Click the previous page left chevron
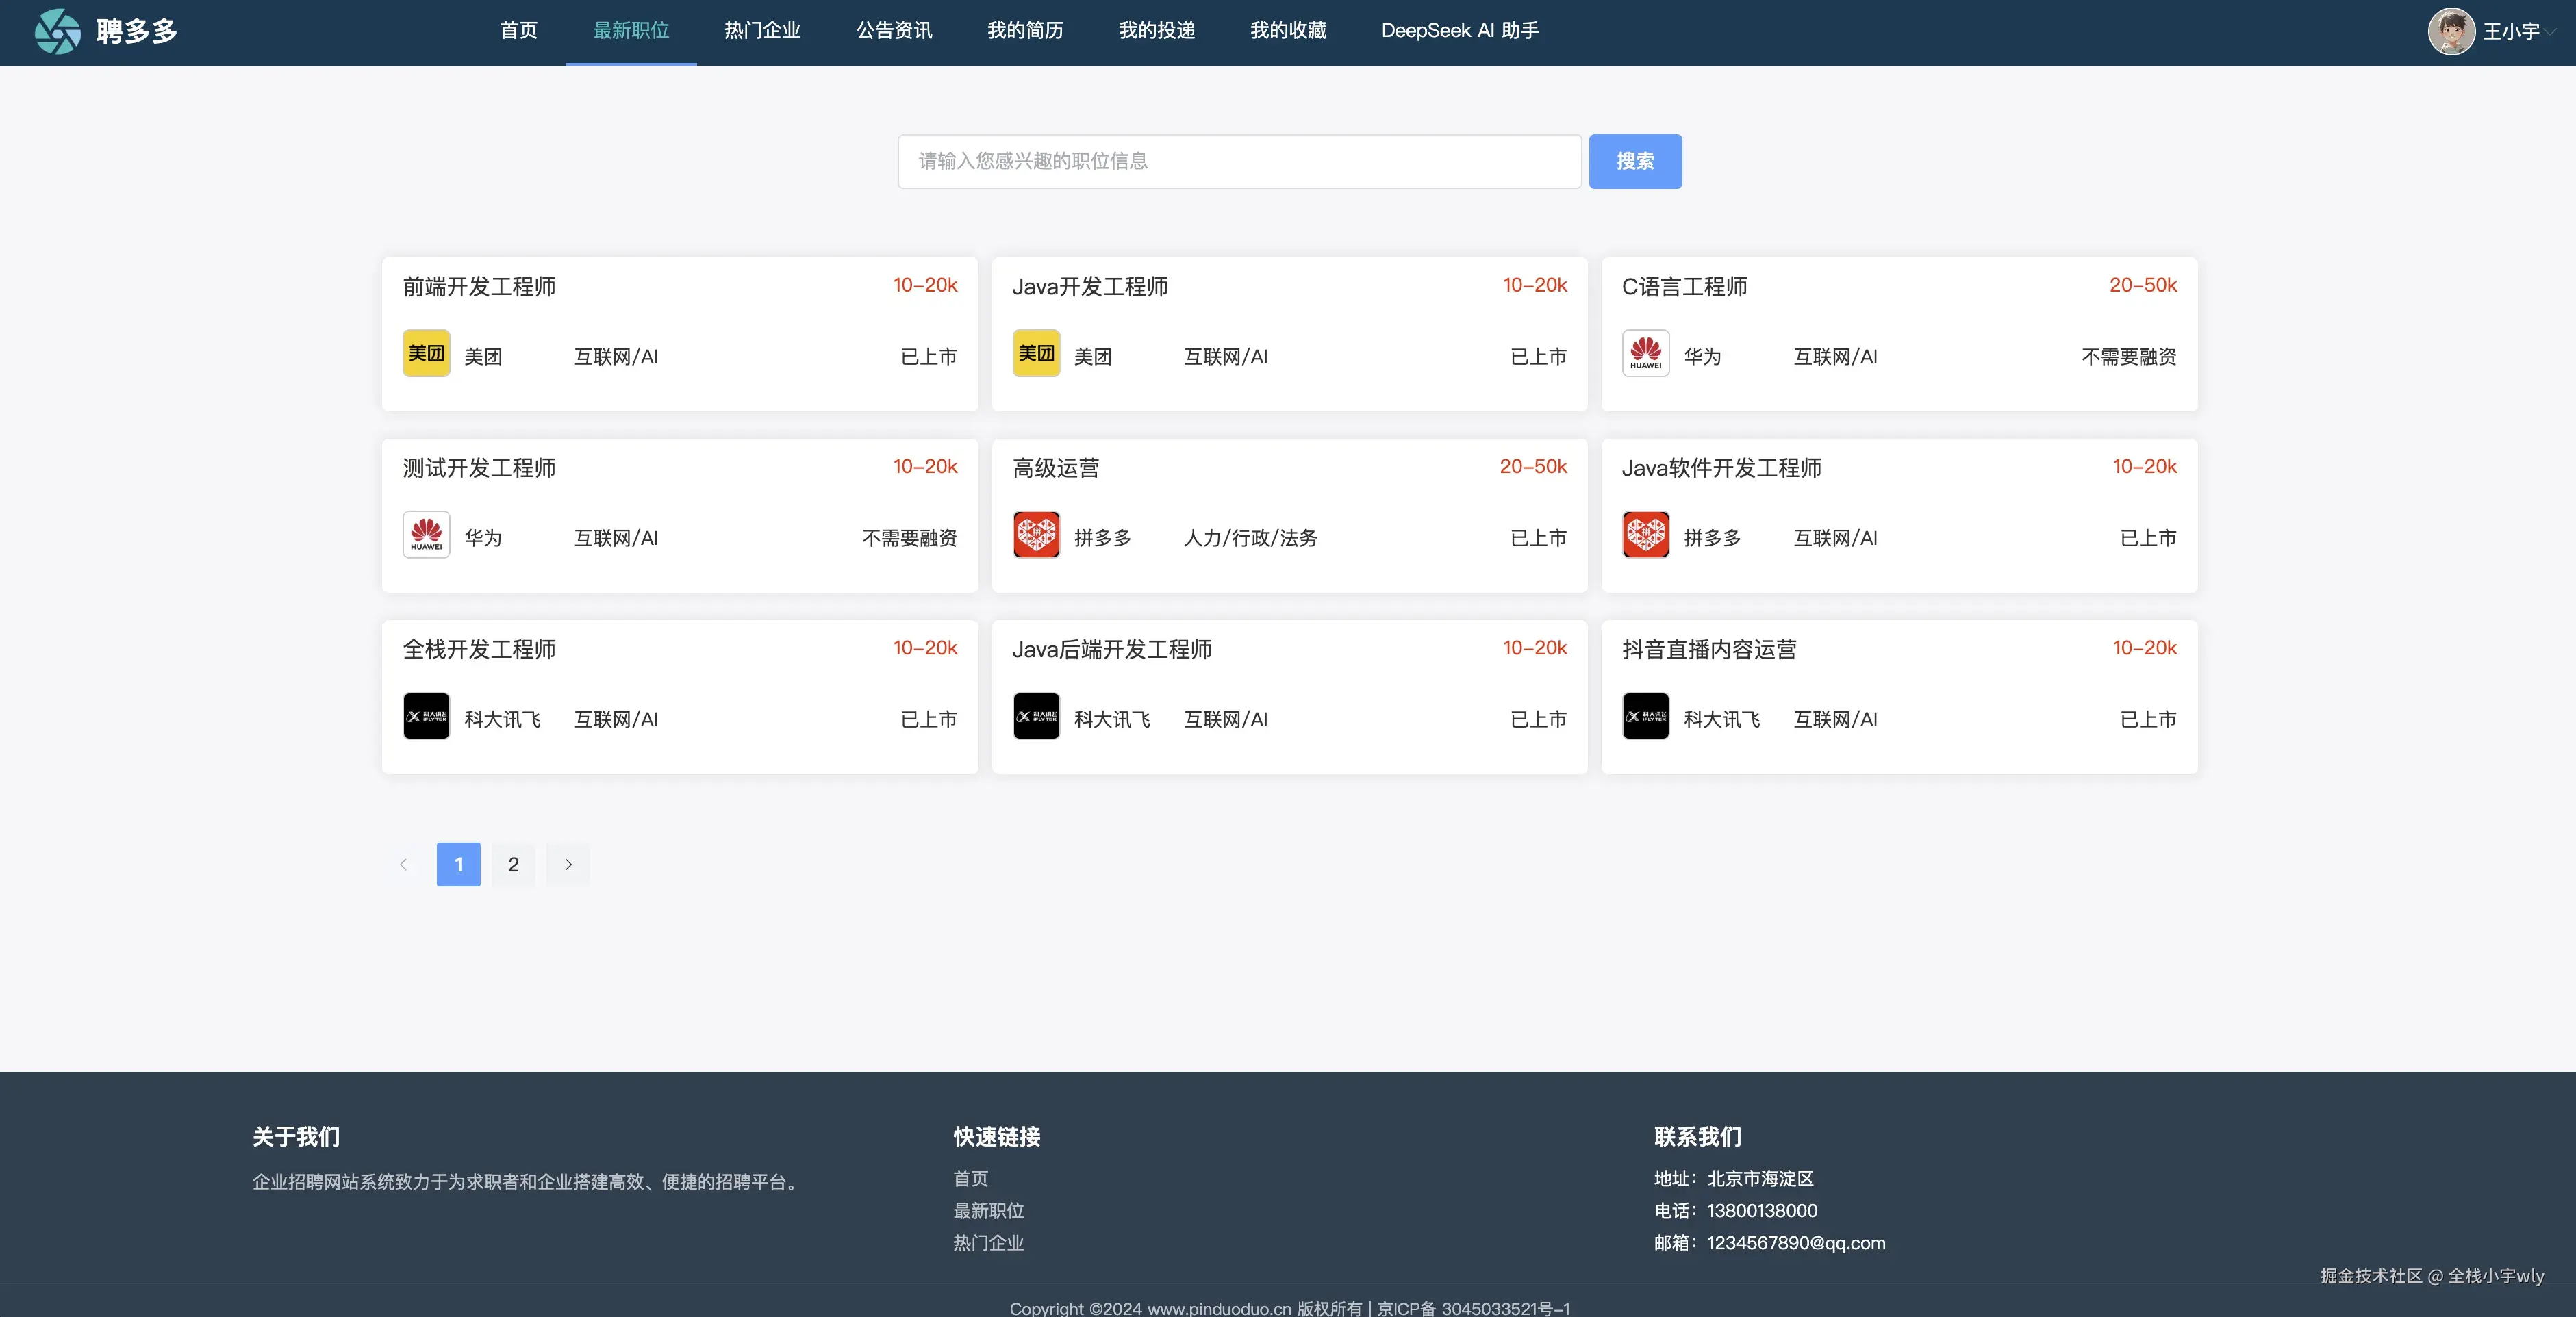 403,865
